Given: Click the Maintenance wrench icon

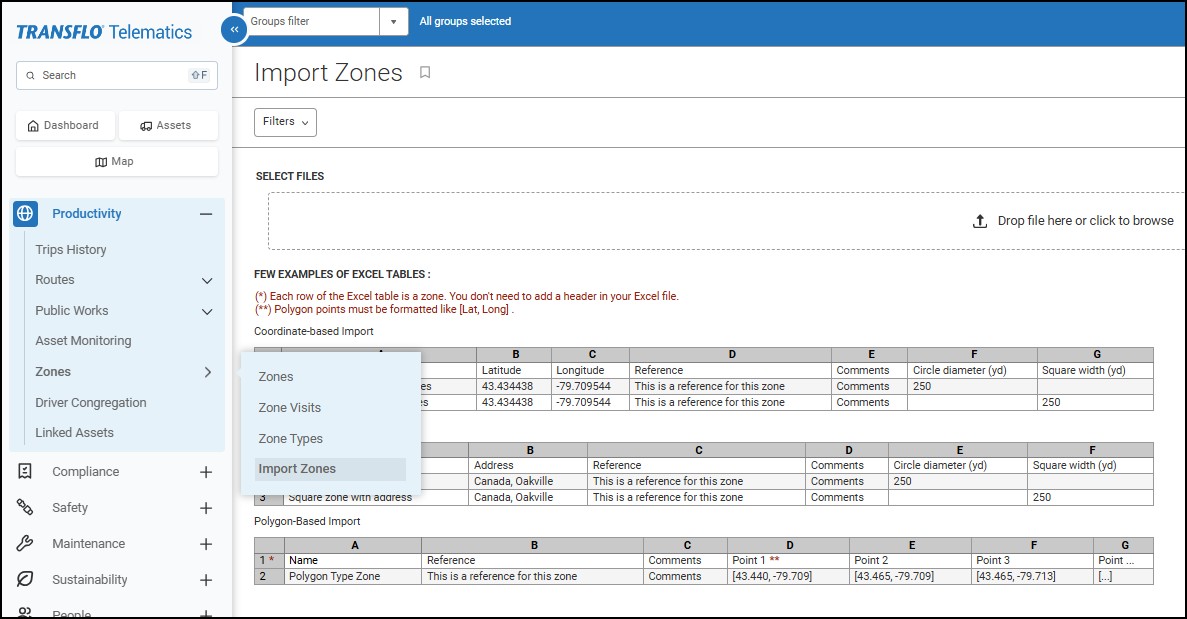Looking at the screenshot, I should coord(25,544).
